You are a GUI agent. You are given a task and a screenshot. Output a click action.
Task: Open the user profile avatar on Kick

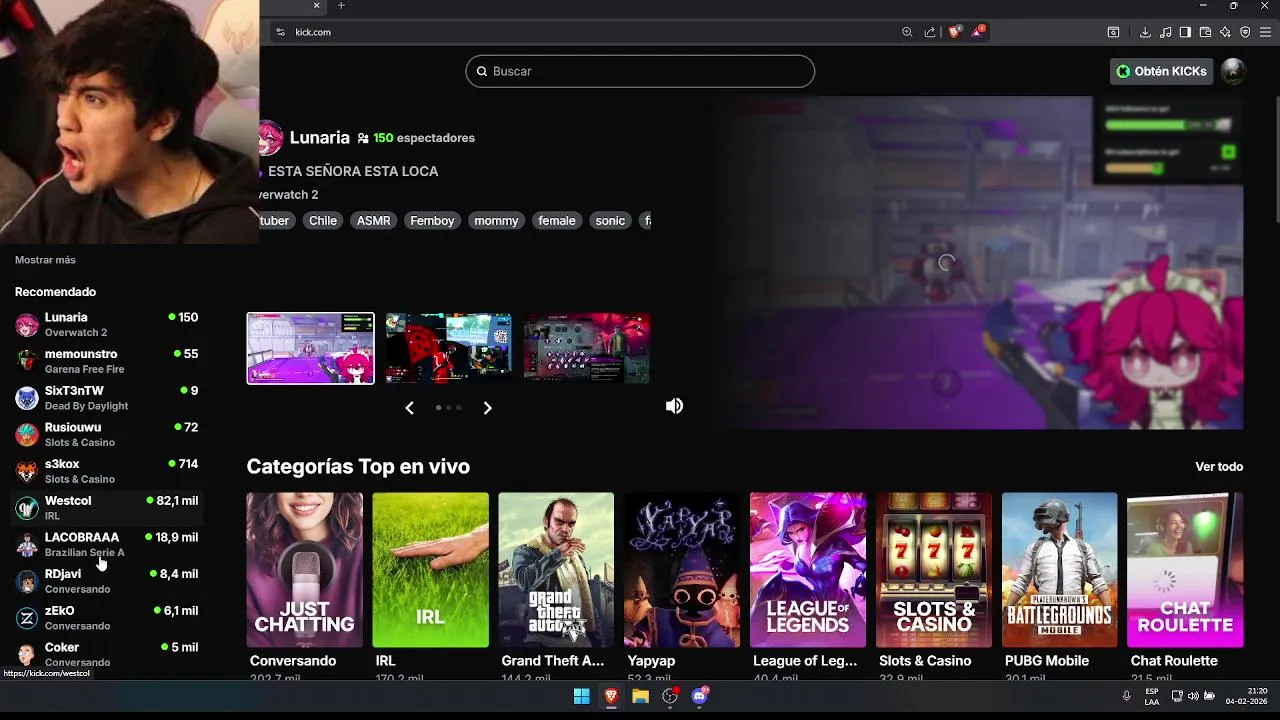[1233, 71]
